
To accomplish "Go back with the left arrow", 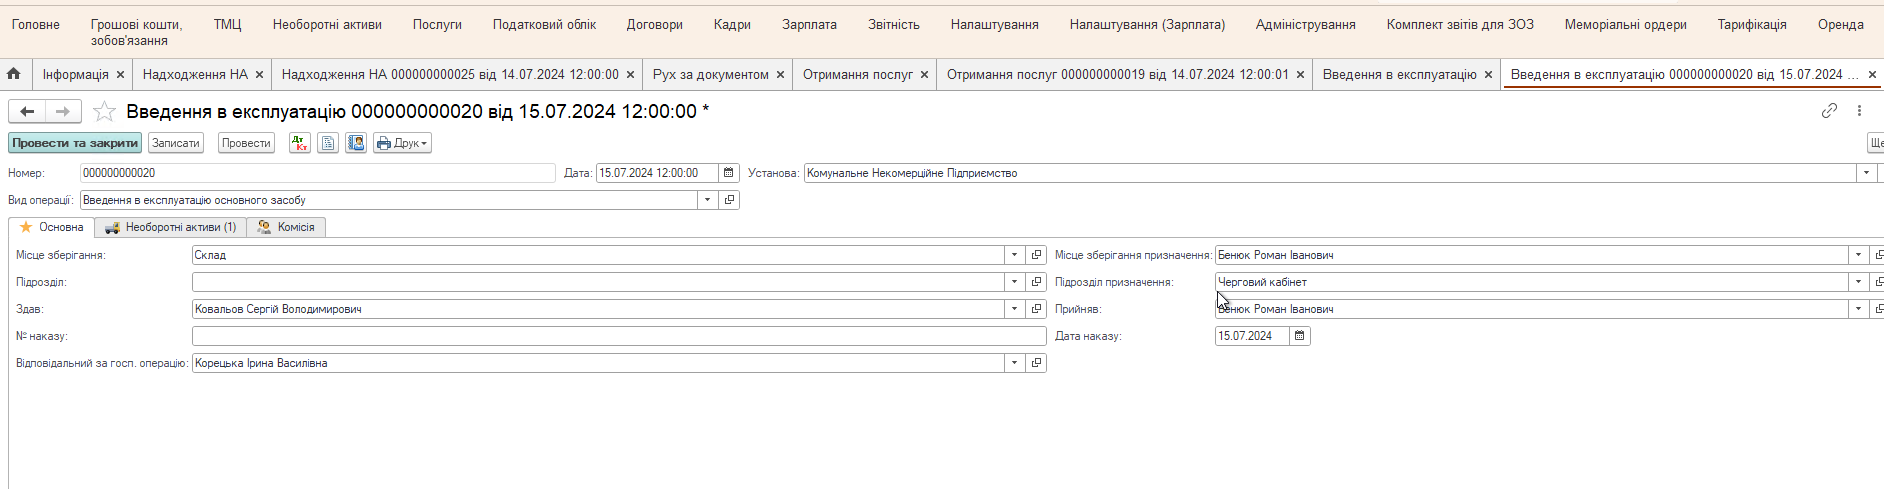I will tap(27, 112).
